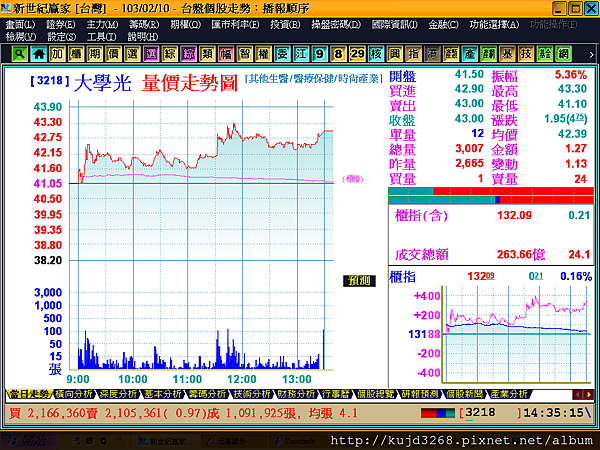Select the cyan 委 toolbar button
Viewport: 600px width, 450px height.
coord(282,54)
